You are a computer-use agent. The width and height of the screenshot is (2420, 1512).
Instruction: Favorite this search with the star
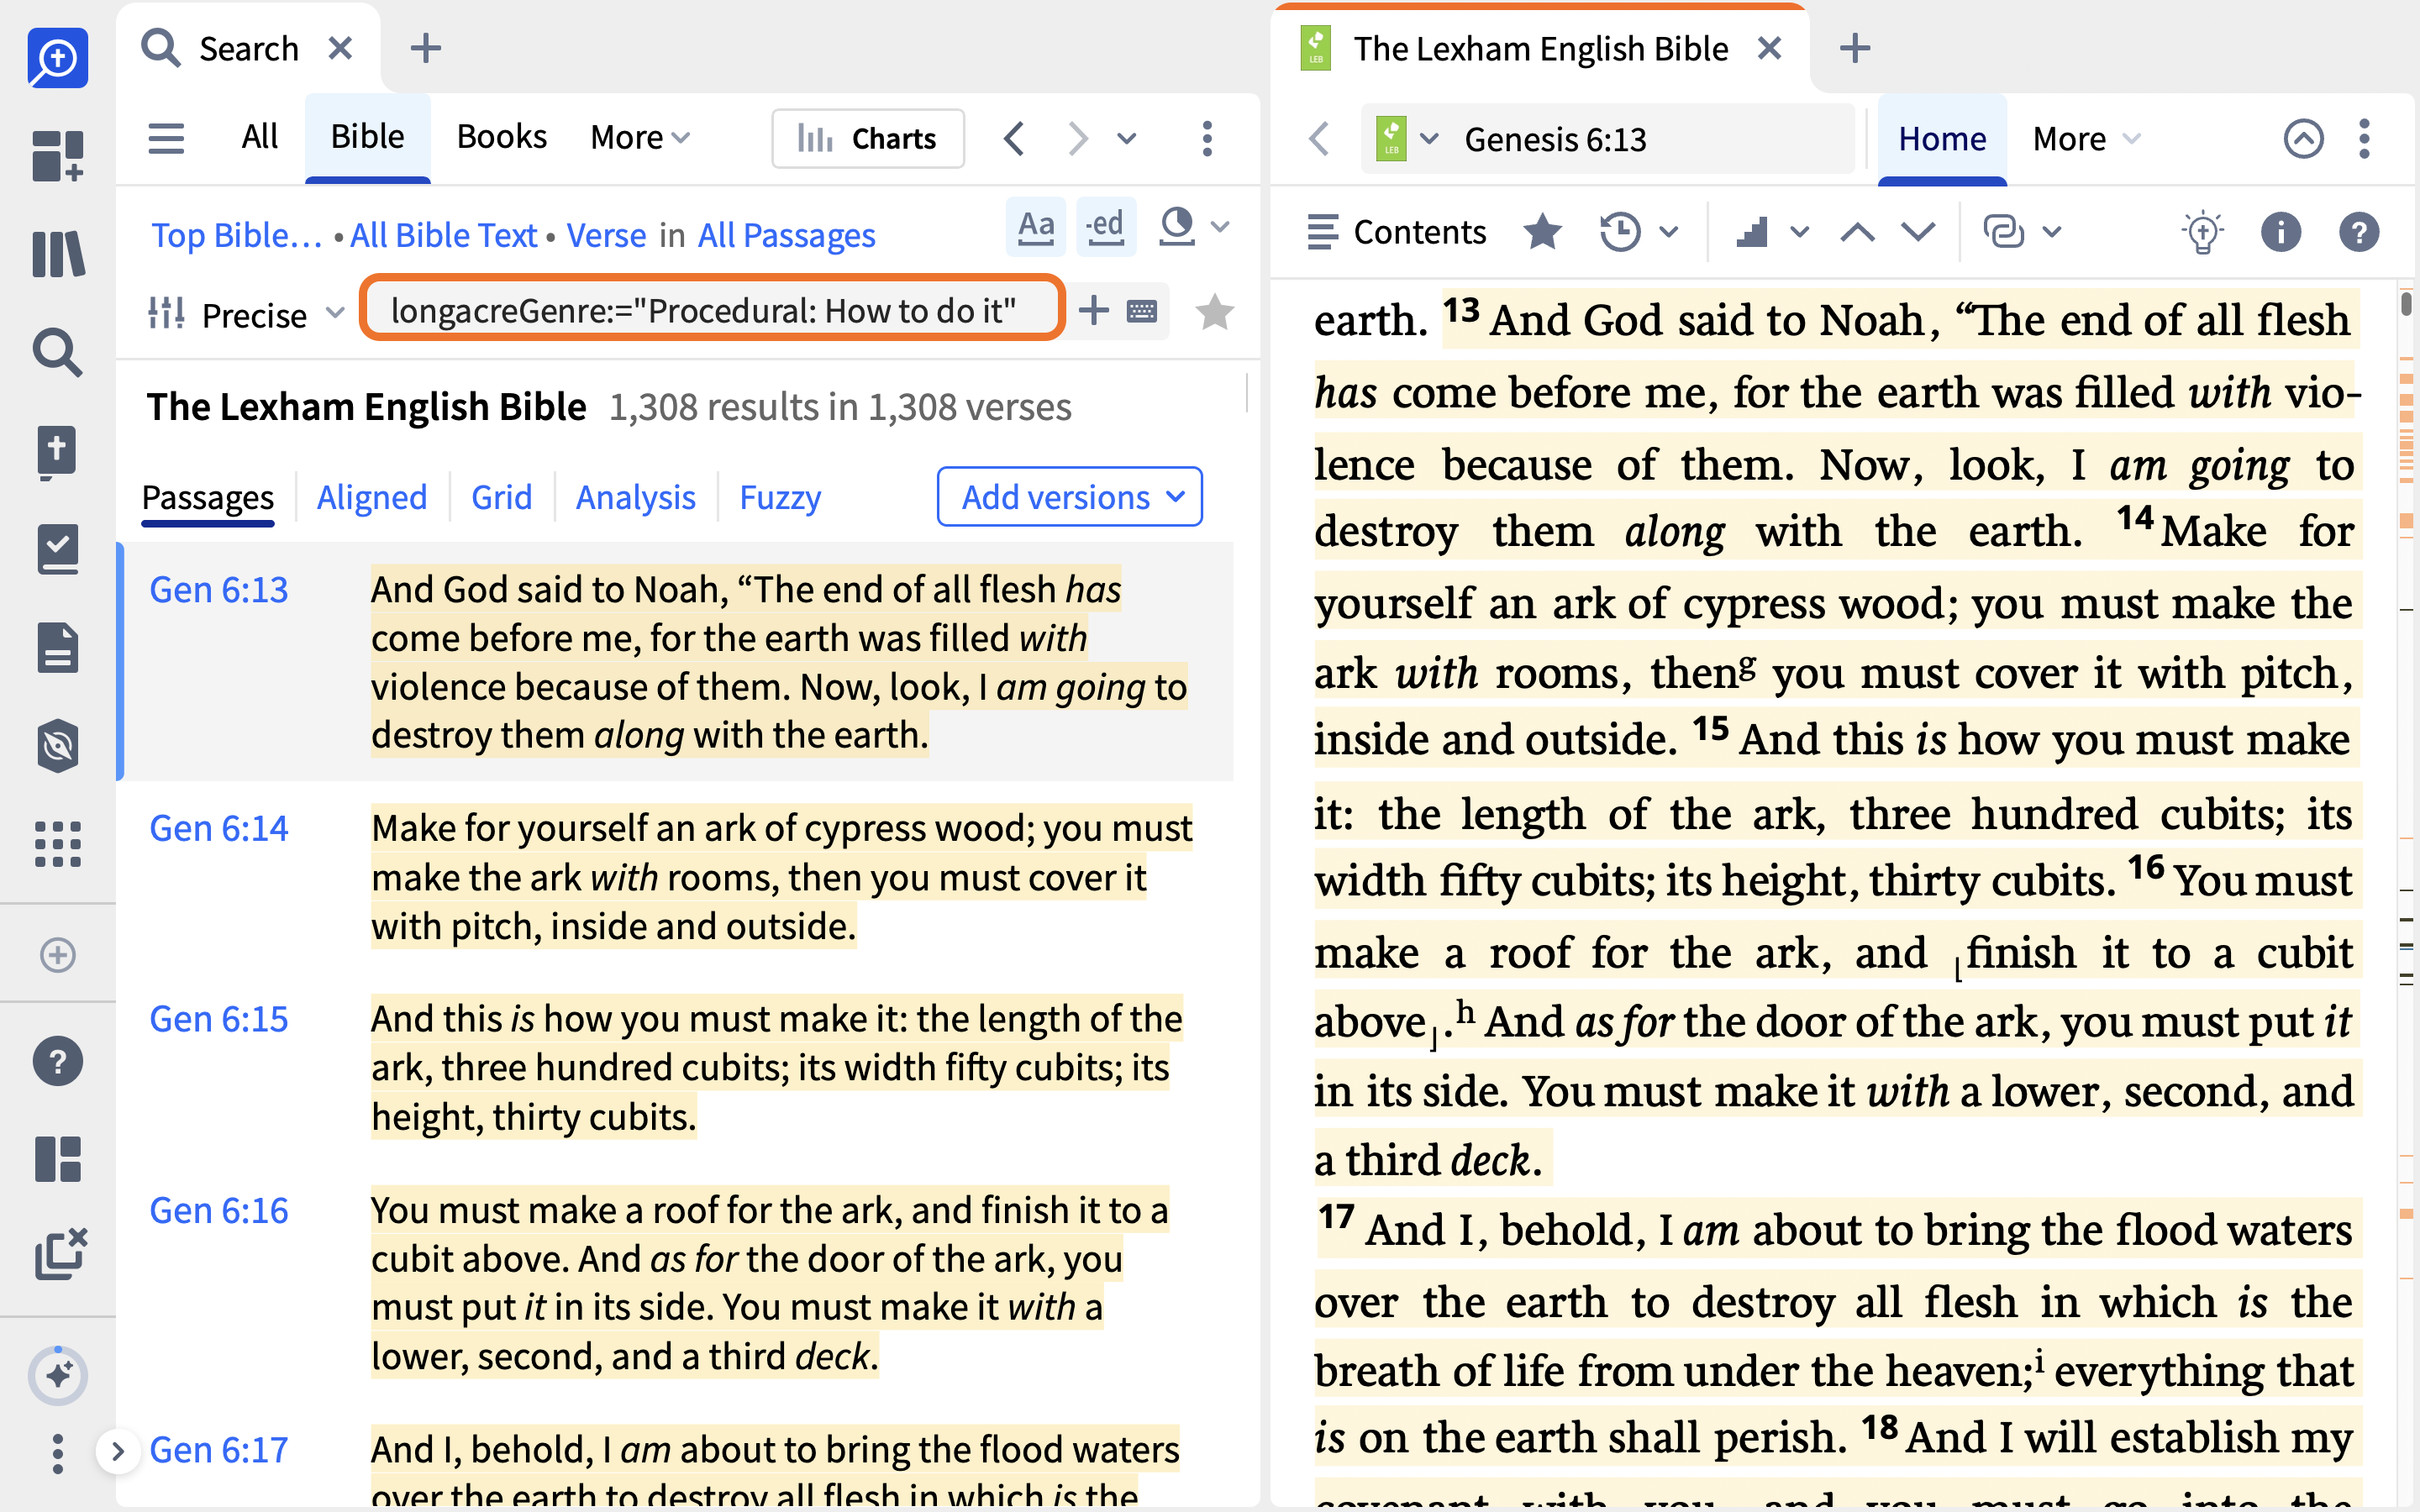click(x=1214, y=312)
